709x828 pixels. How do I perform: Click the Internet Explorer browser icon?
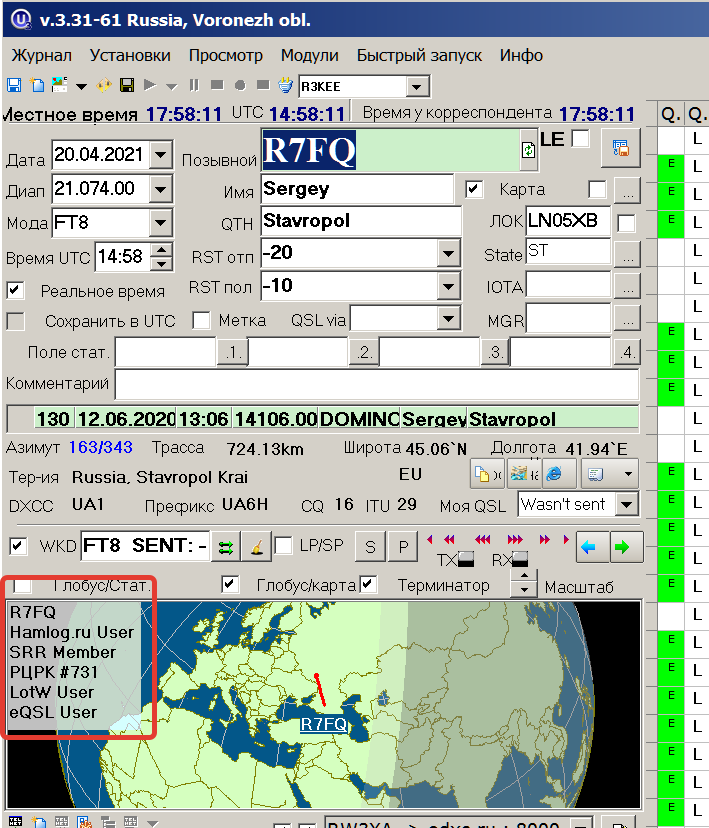coord(554,472)
